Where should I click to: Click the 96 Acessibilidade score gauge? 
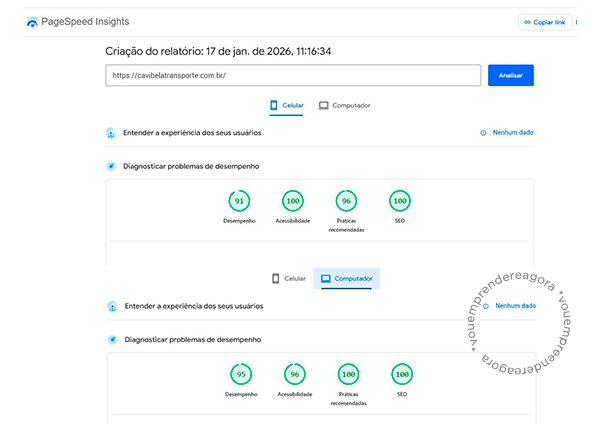coord(295,374)
